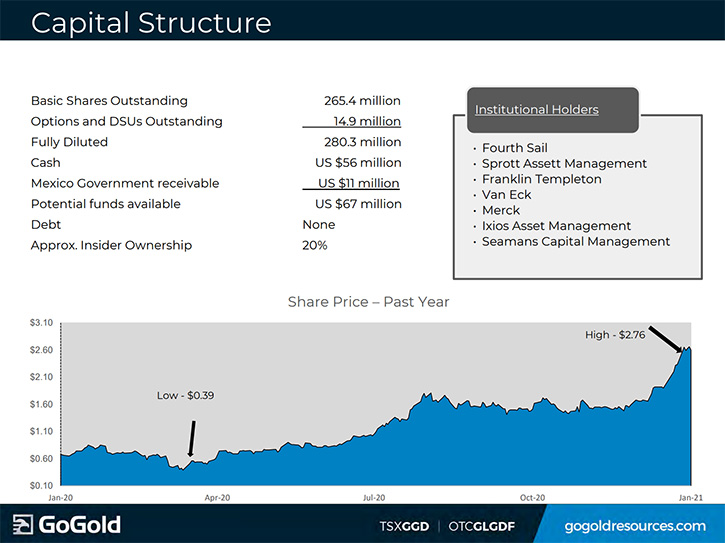Click the 'Capital Structure' title

click(151, 23)
